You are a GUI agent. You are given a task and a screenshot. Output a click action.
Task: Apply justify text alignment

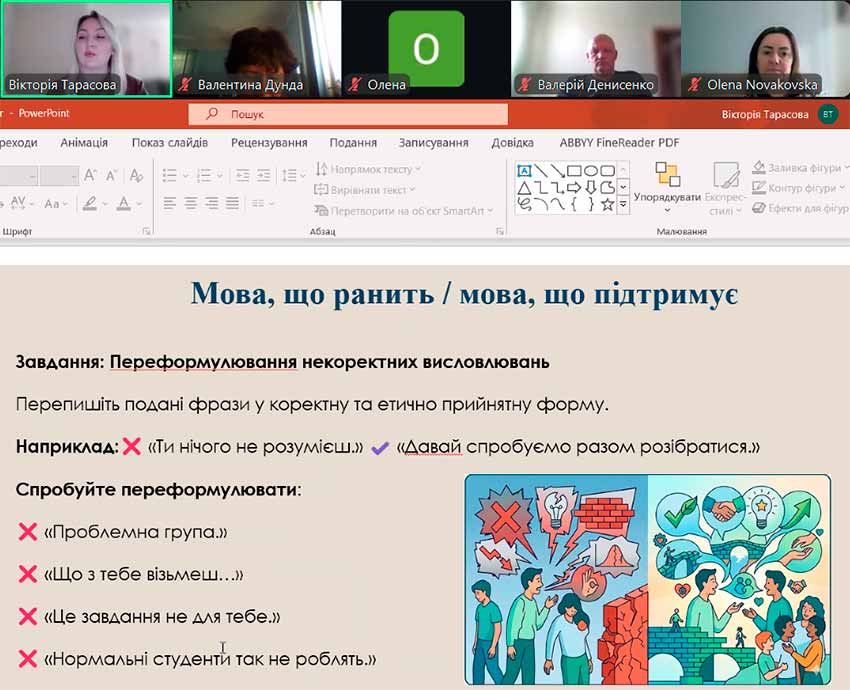click(233, 203)
